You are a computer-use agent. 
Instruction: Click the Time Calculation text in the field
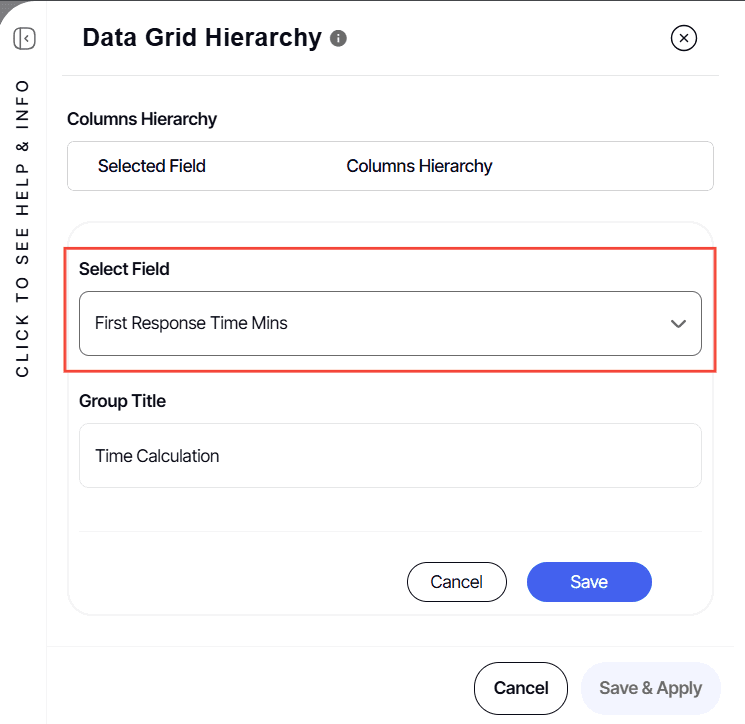pyautogui.click(x=157, y=456)
